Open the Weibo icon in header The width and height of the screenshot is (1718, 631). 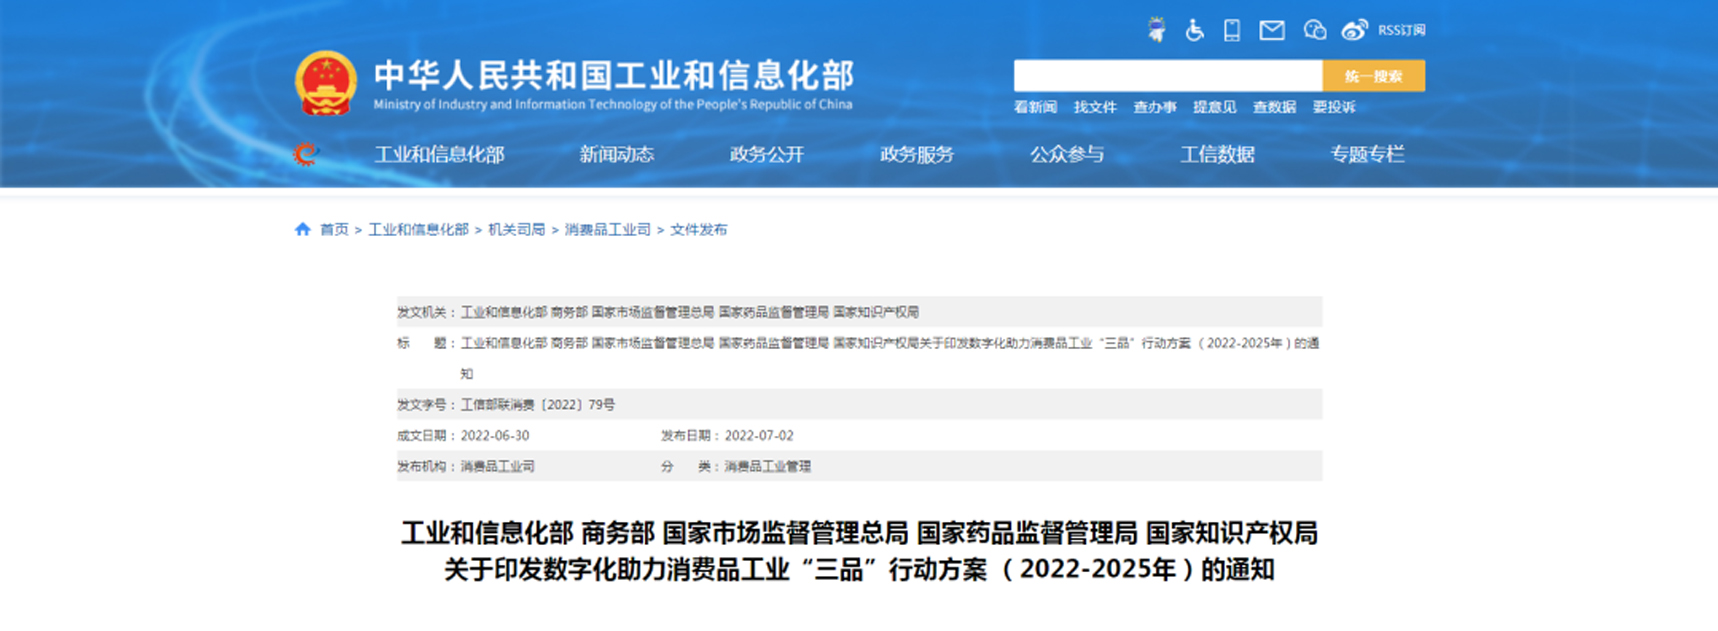[1354, 30]
